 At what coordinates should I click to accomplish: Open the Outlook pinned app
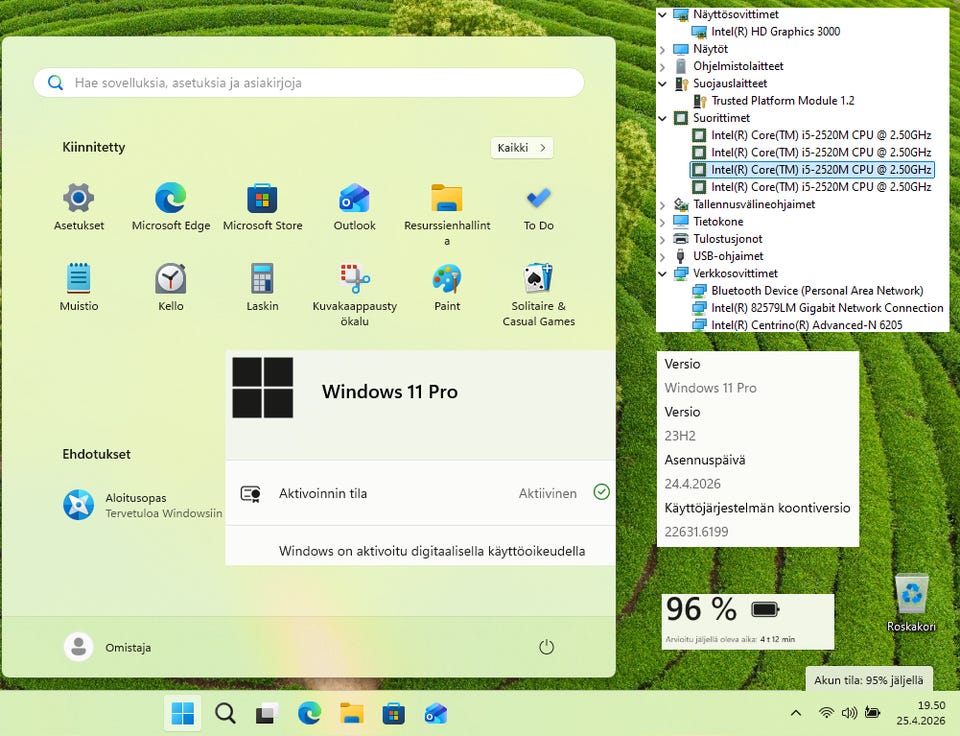[x=354, y=207]
